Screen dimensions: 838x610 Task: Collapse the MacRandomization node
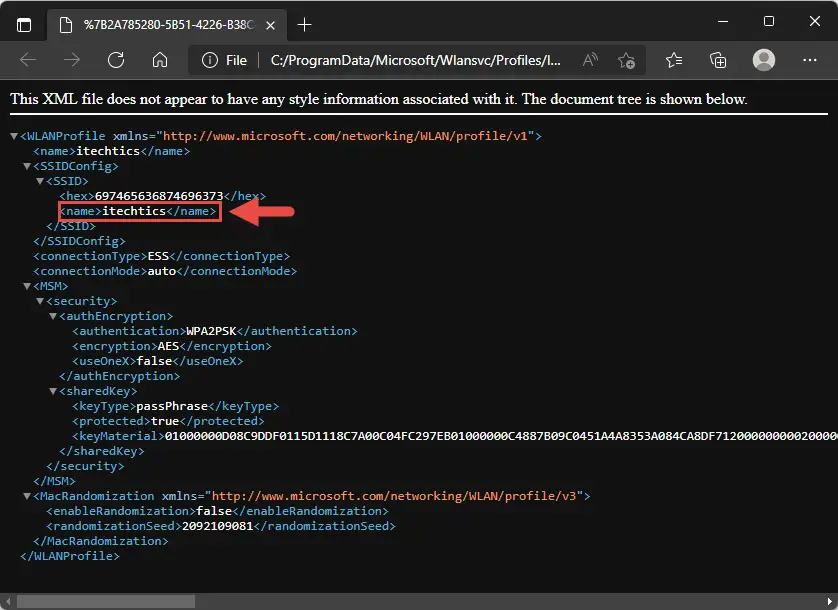point(27,496)
